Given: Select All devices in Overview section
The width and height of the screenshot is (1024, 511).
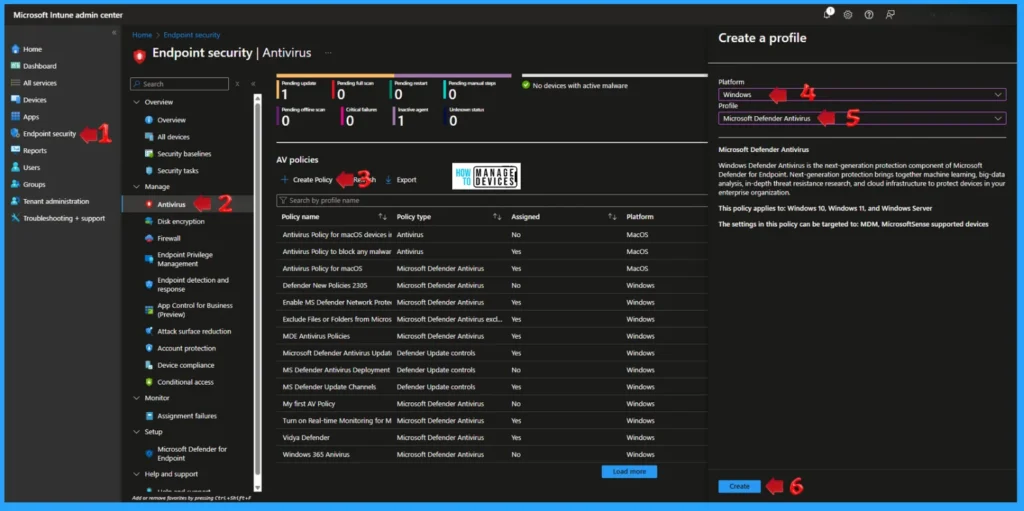Looking at the screenshot, I should [x=173, y=137].
